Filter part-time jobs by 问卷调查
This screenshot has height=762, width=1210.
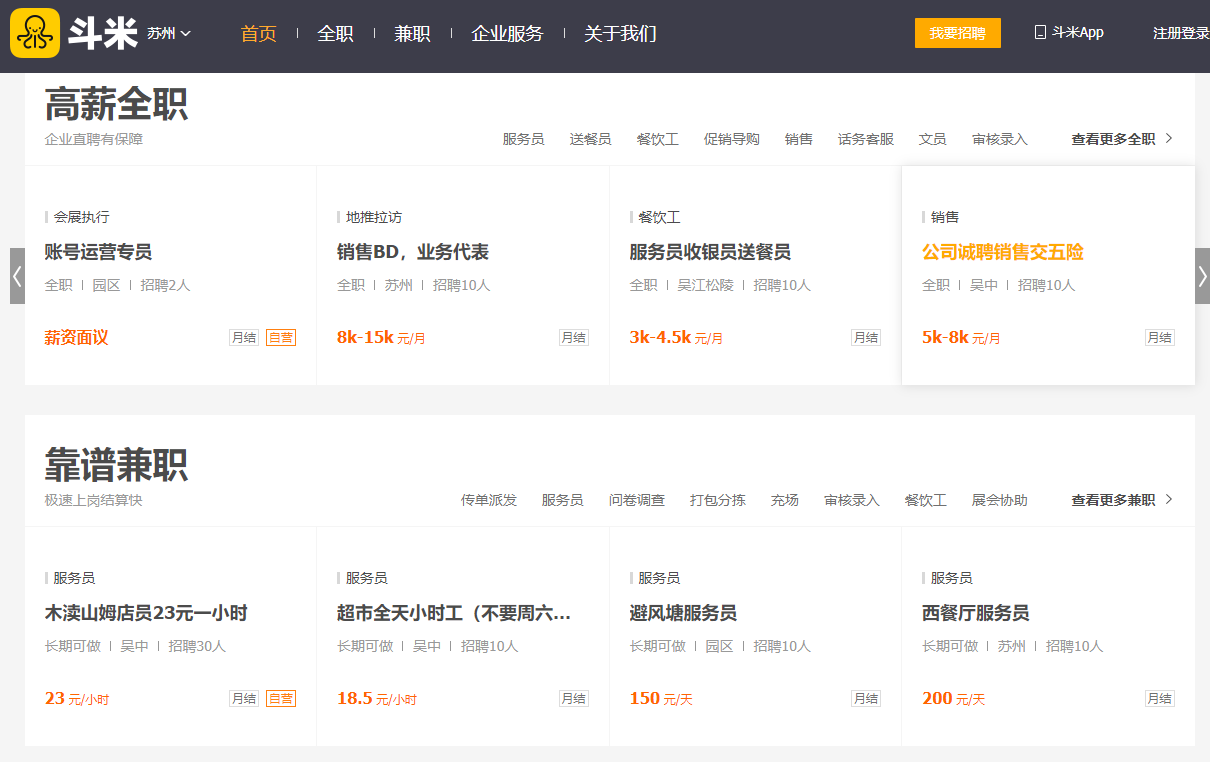point(637,500)
